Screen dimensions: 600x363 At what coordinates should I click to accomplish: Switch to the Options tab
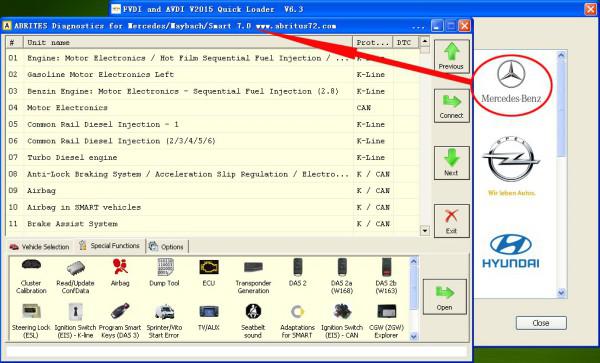(x=167, y=247)
